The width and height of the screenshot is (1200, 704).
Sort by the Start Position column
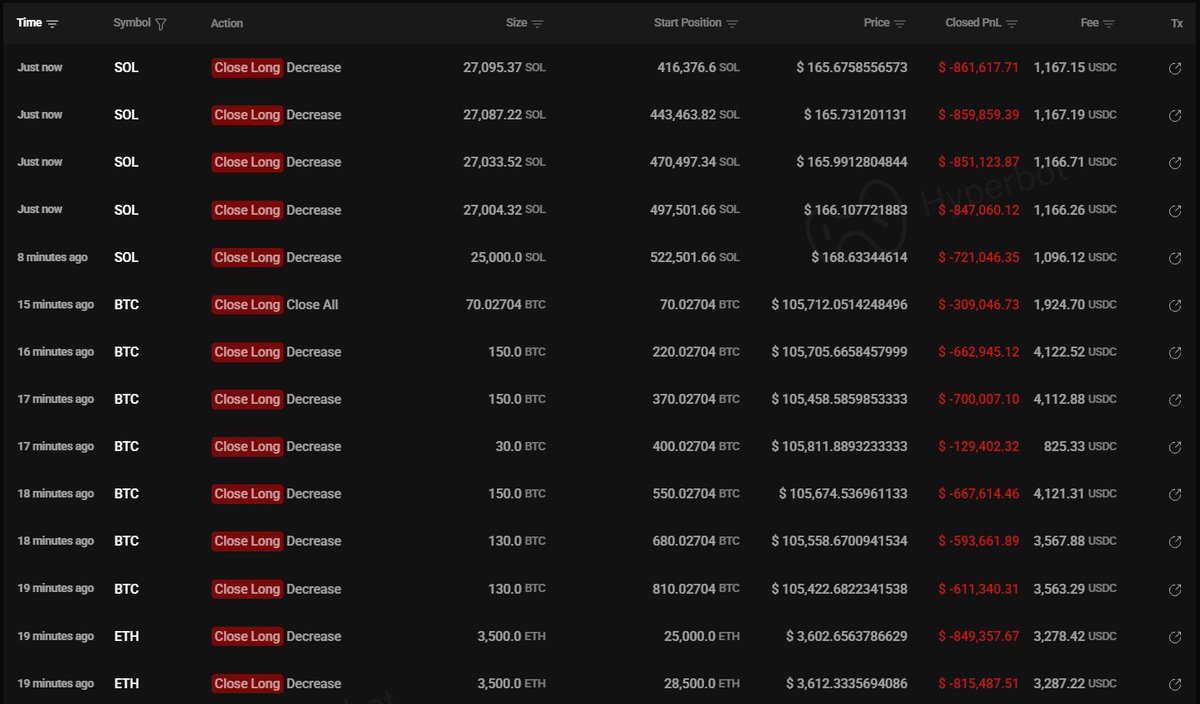(x=733, y=23)
